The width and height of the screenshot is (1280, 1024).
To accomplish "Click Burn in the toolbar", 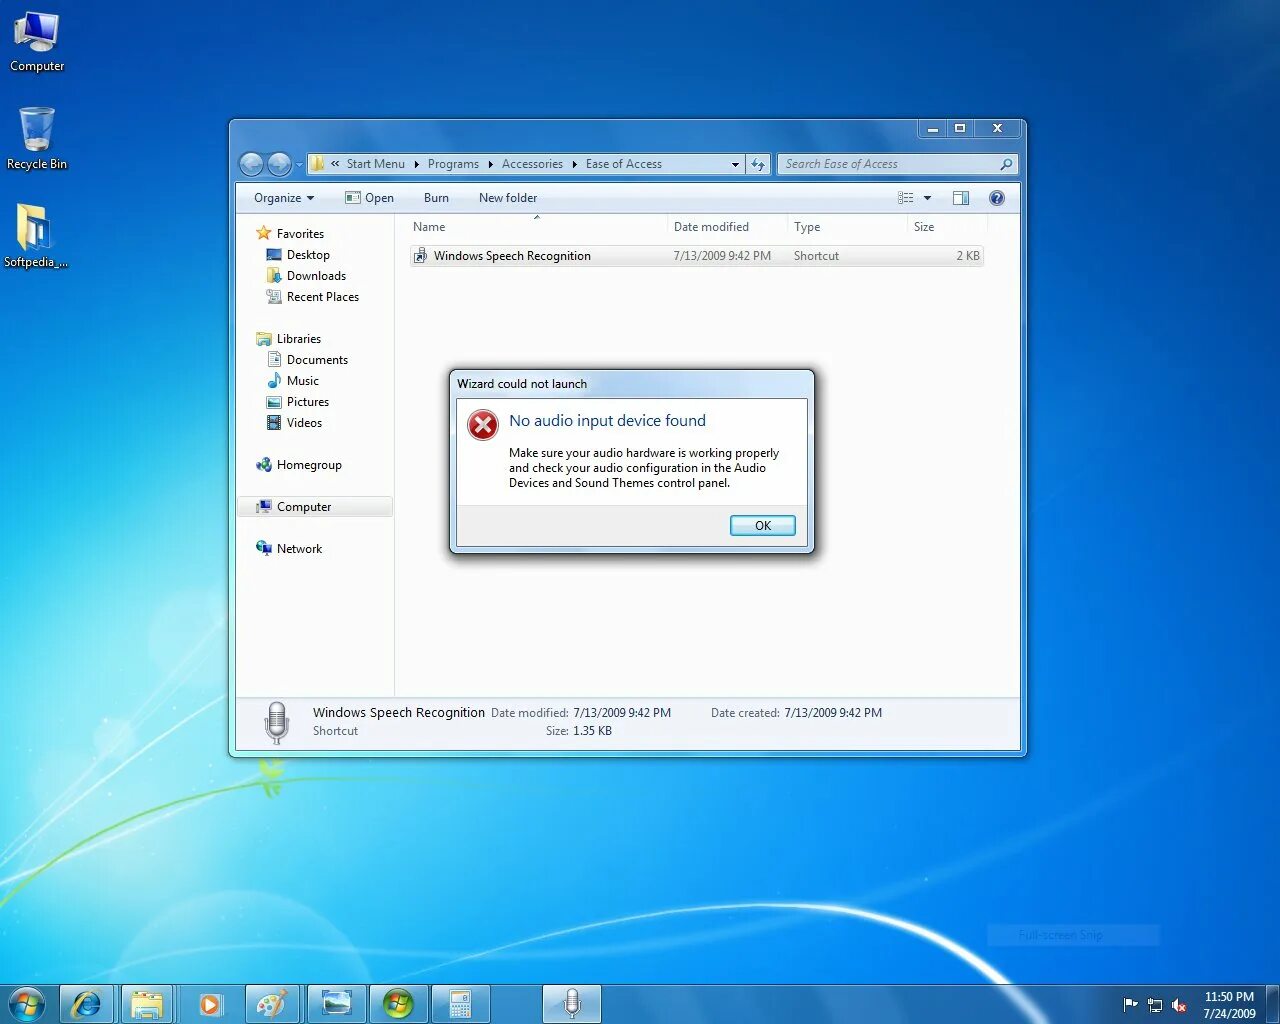I will click(x=436, y=198).
